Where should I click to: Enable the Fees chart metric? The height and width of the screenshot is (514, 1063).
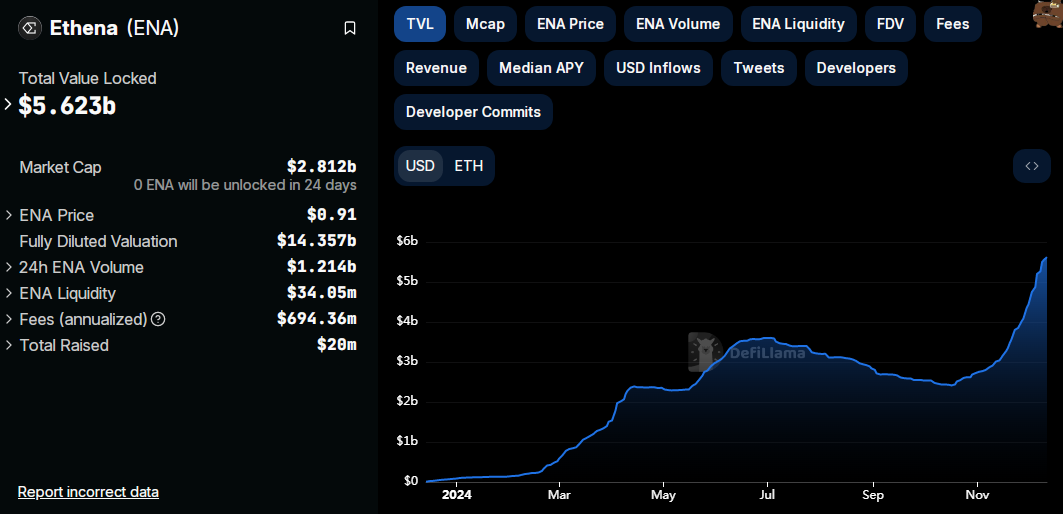[x=952, y=24]
